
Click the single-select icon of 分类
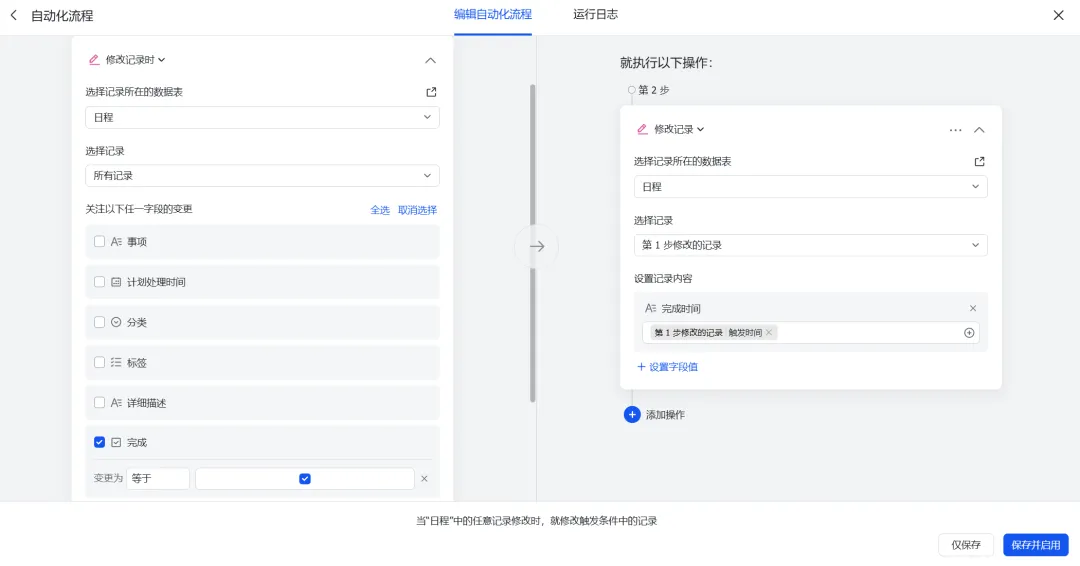pos(116,322)
